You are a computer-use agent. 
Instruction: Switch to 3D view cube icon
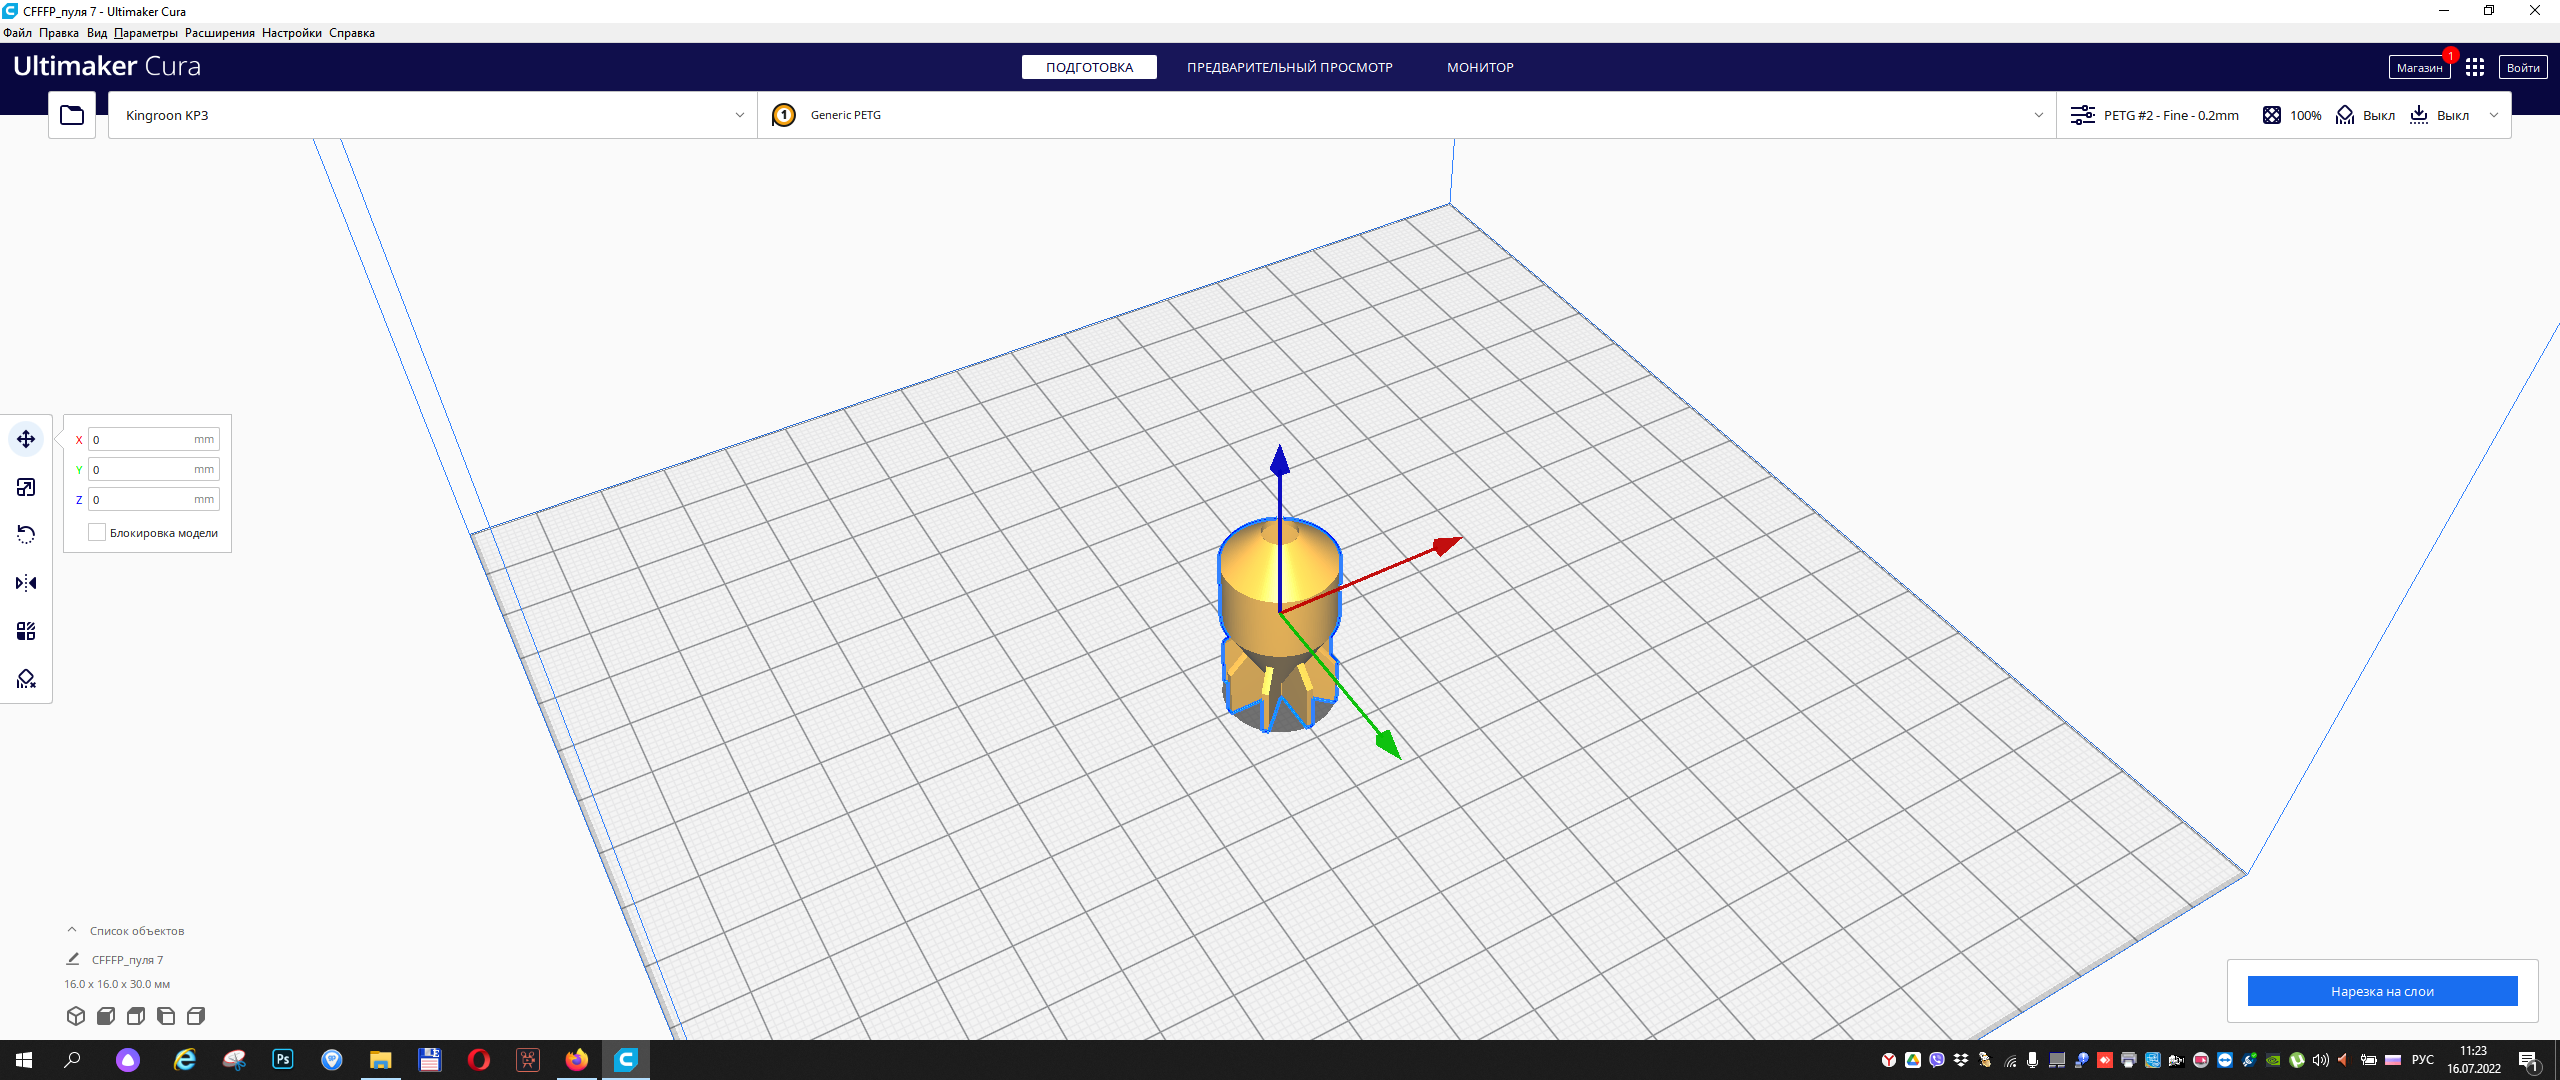click(76, 1016)
